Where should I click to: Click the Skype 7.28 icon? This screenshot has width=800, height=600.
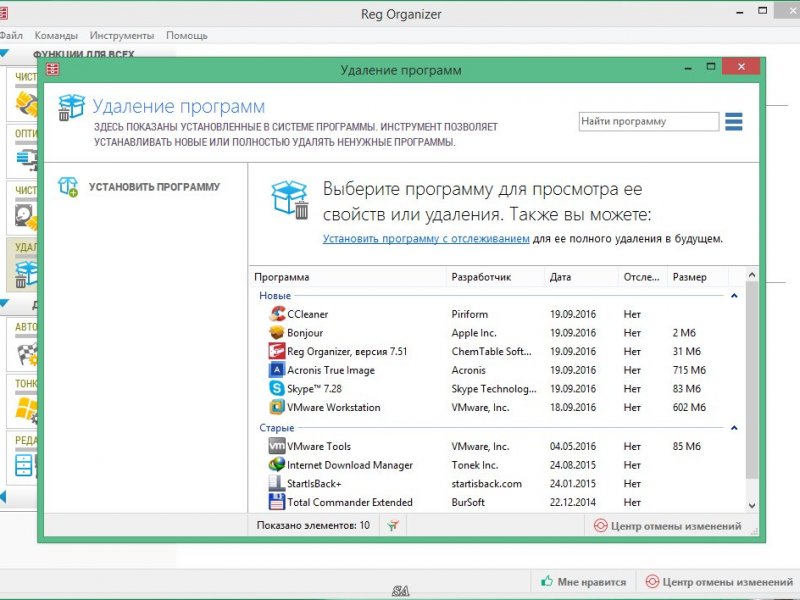(277, 389)
